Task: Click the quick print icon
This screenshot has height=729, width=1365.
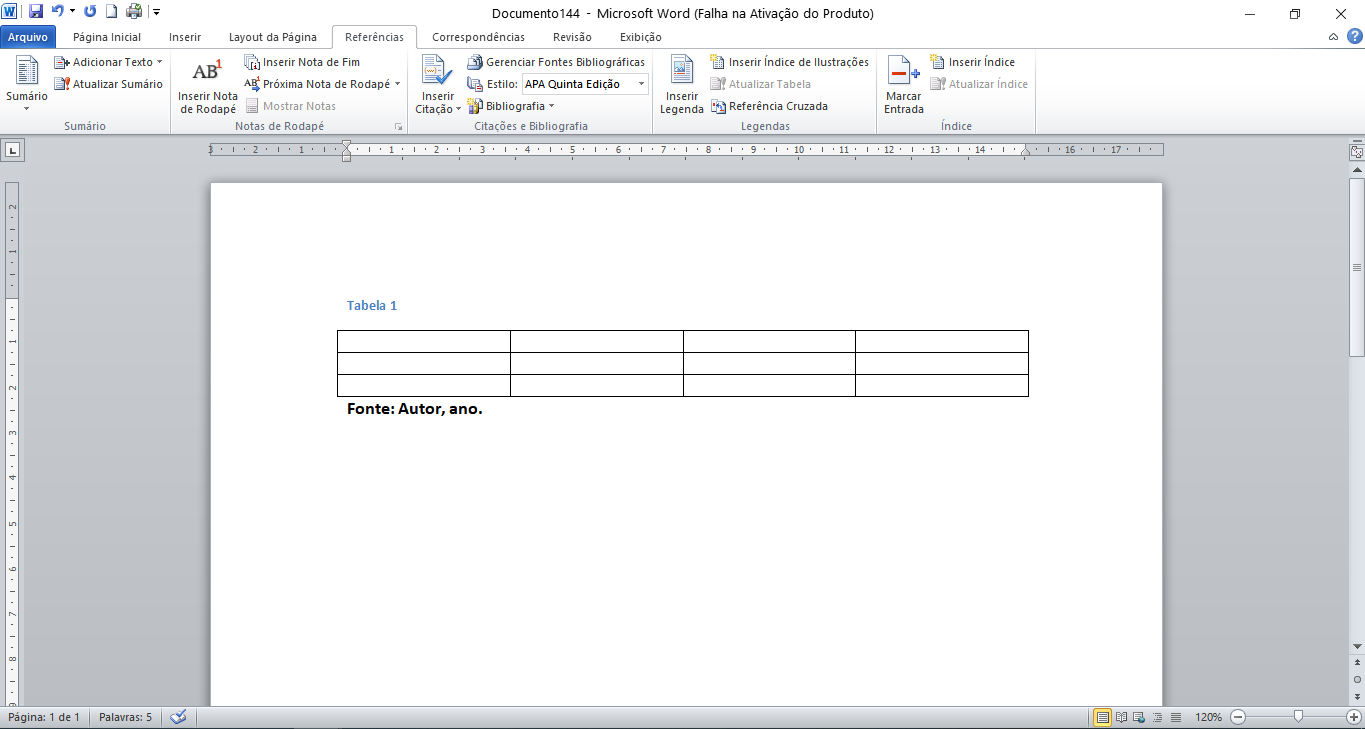Action: 134,12
